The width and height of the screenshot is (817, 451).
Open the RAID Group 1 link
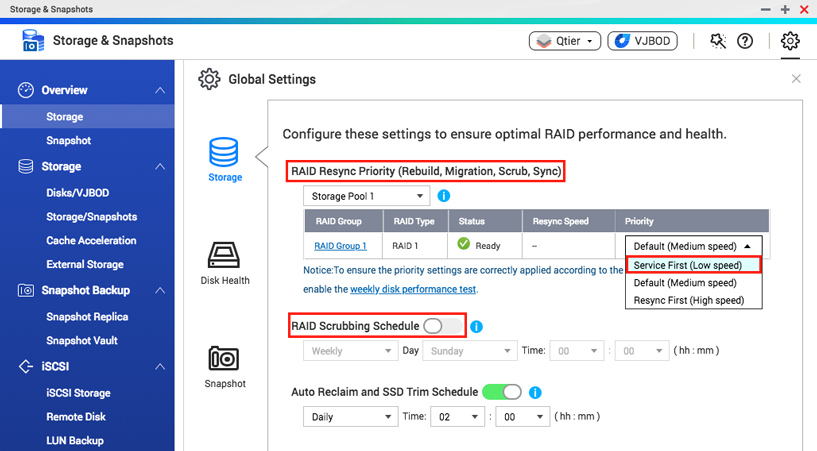(x=340, y=246)
